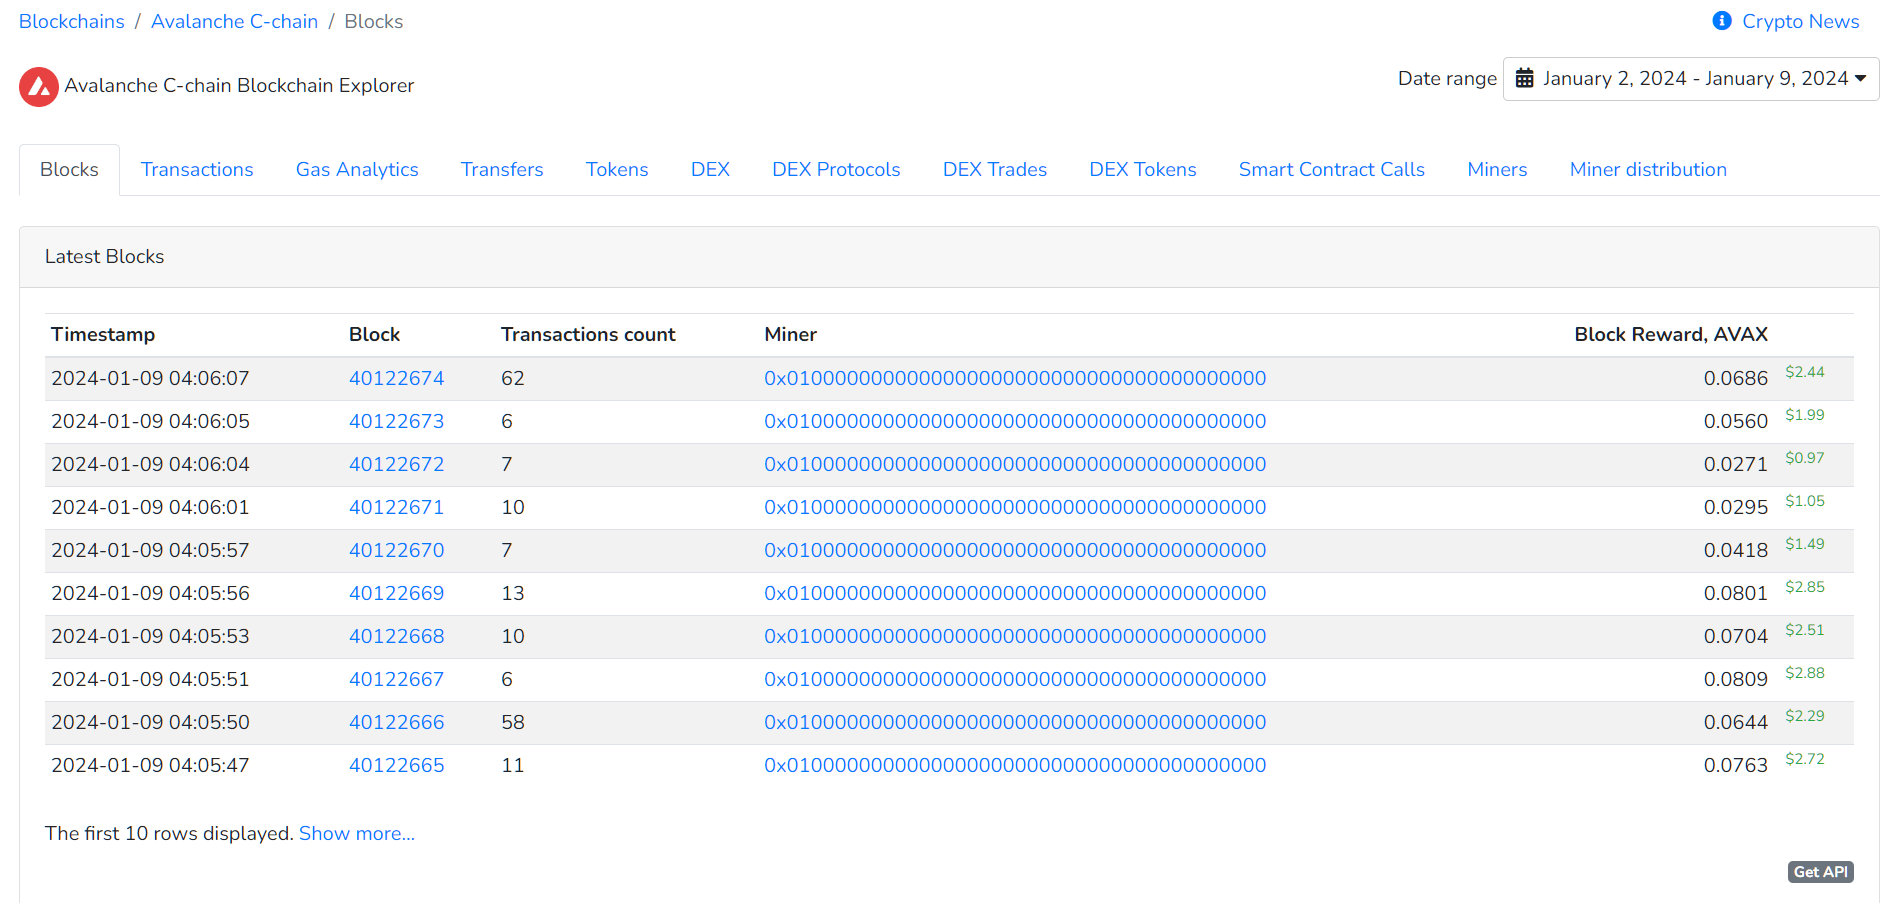Open block 40122672
The height and width of the screenshot is (903, 1899).
(396, 465)
